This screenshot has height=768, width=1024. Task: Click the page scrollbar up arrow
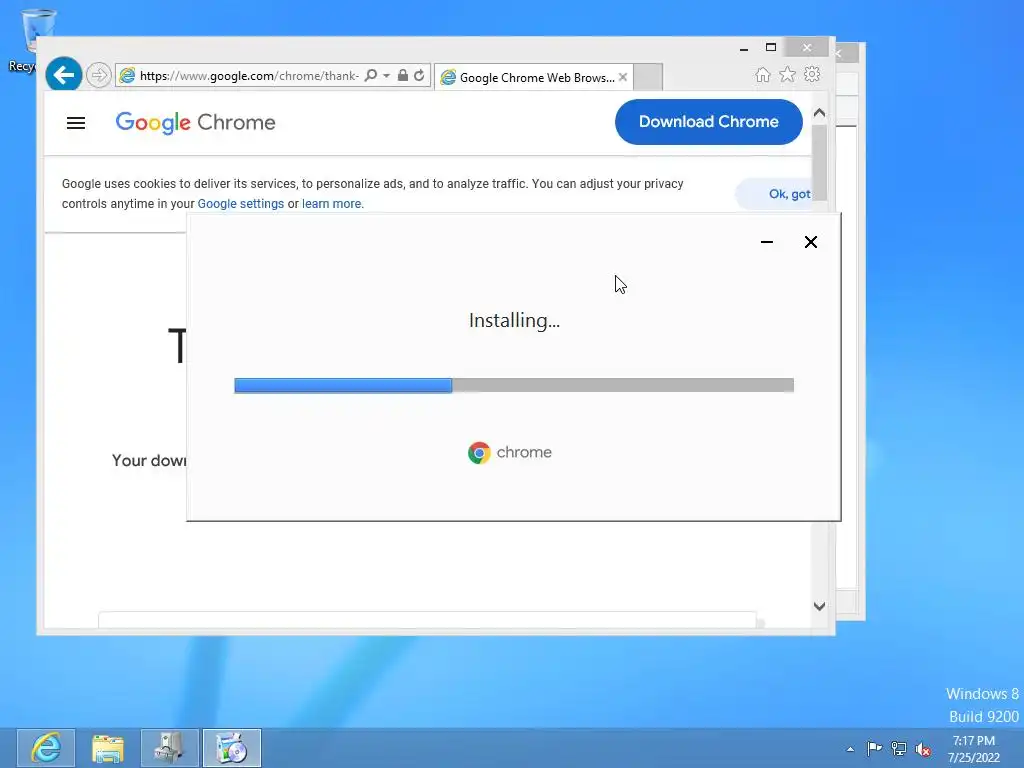coord(820,112)
